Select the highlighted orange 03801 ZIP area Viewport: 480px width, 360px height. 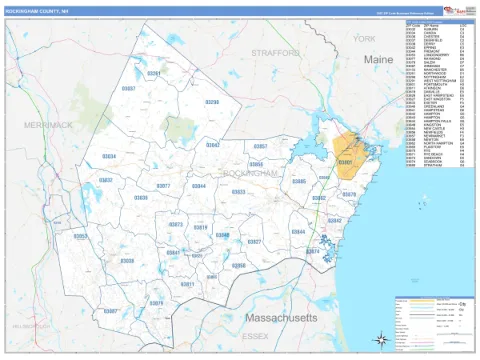click(349, 156)
